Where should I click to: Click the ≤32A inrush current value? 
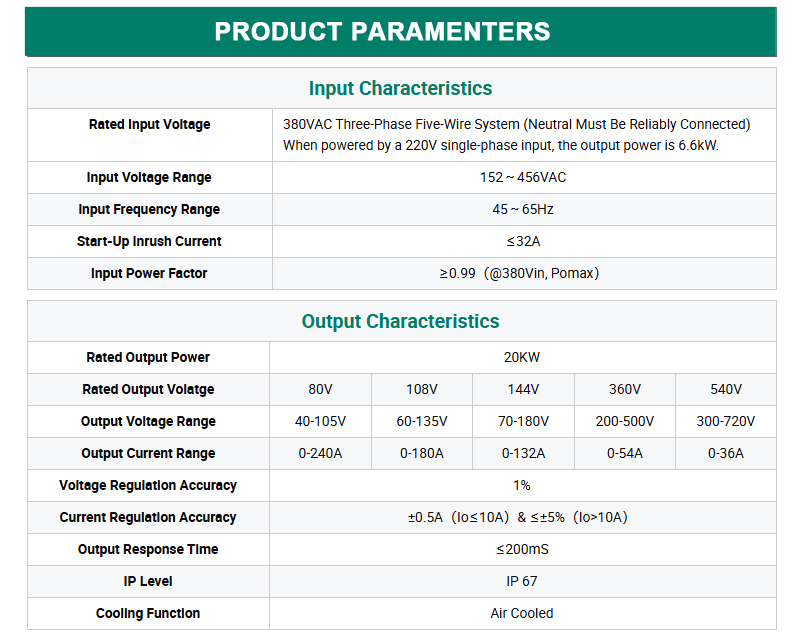[x=523, y=241]
